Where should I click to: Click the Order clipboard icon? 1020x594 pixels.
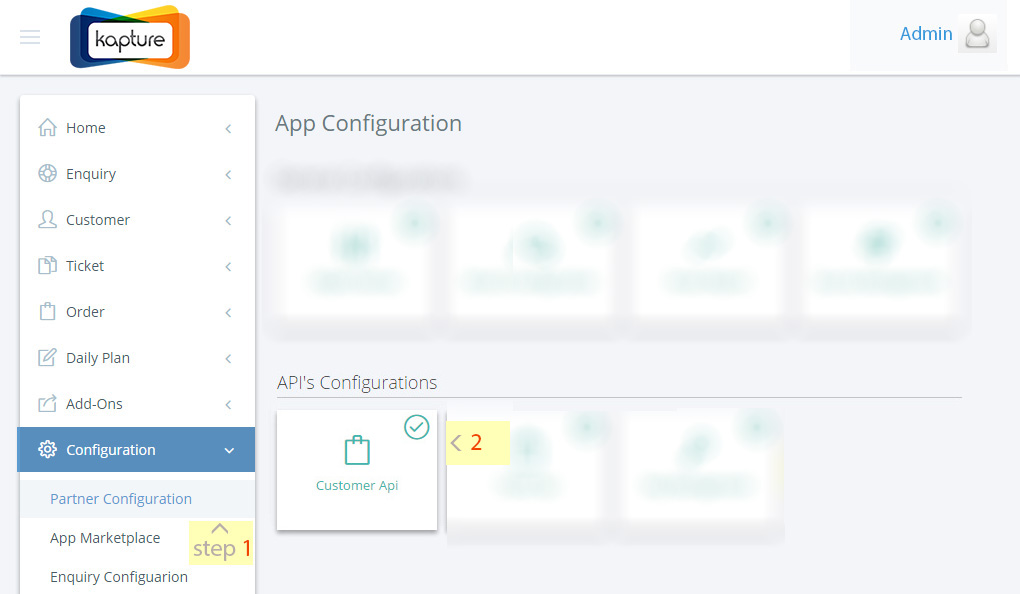[x=47, y=312]
